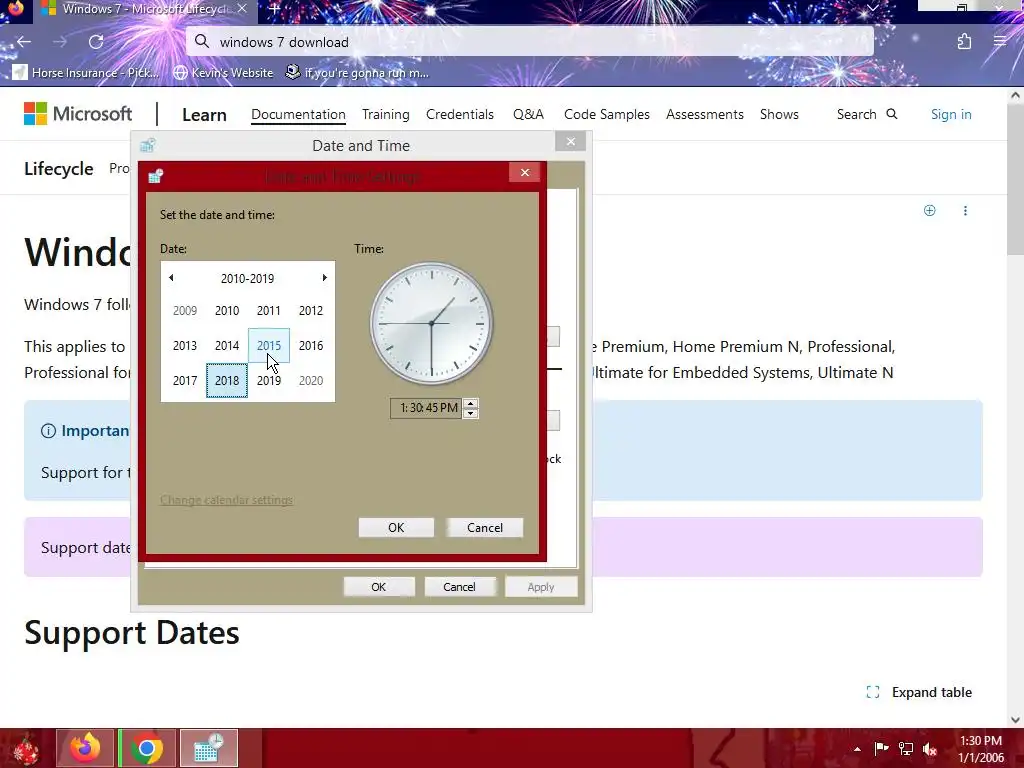Viewport: 1024px width, 768px height.
Task: Go to previous decade in calendar
Action: point(171,278)
